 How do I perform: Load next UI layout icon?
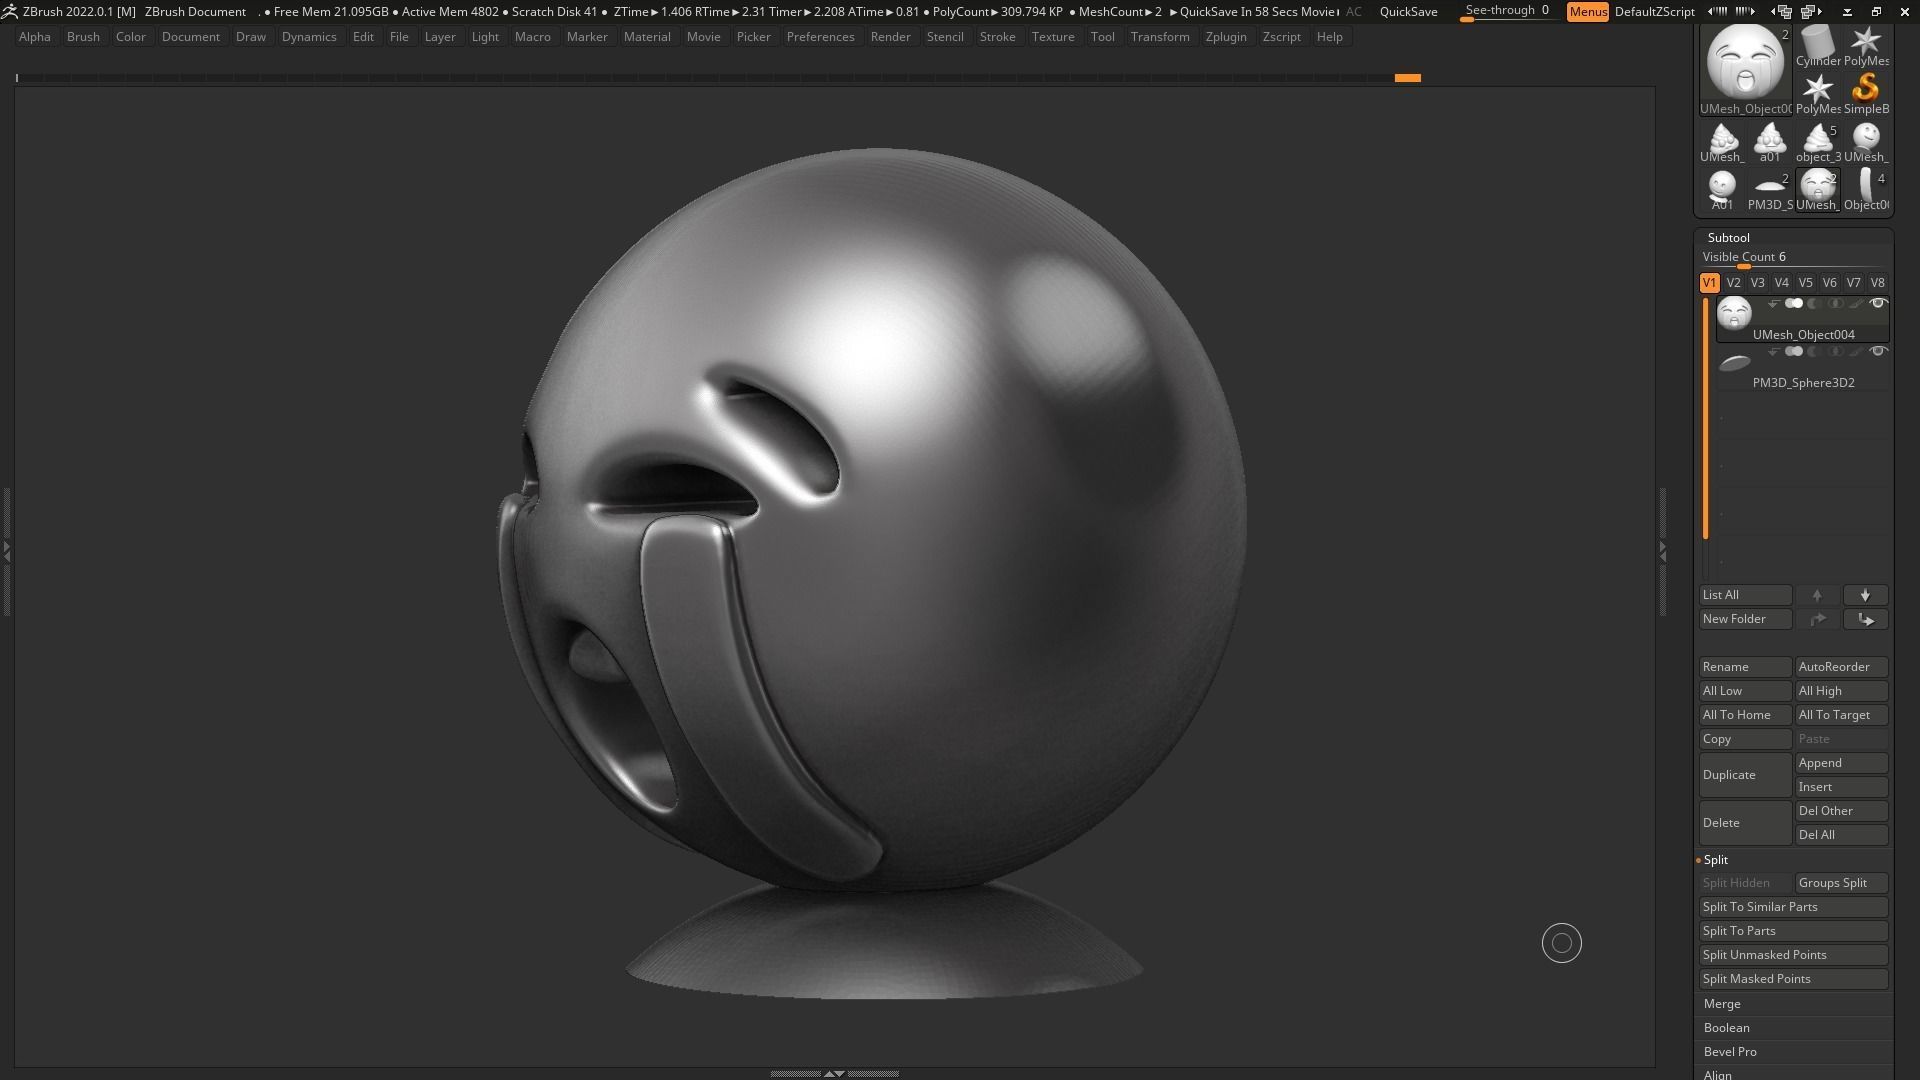(1811, 12)
